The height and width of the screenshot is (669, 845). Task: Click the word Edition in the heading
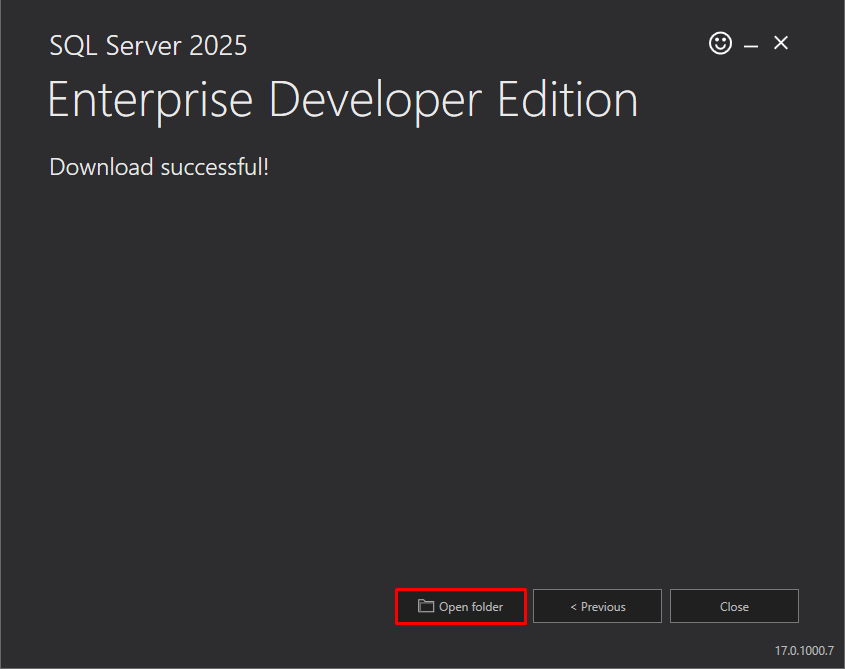click(568, 100)
